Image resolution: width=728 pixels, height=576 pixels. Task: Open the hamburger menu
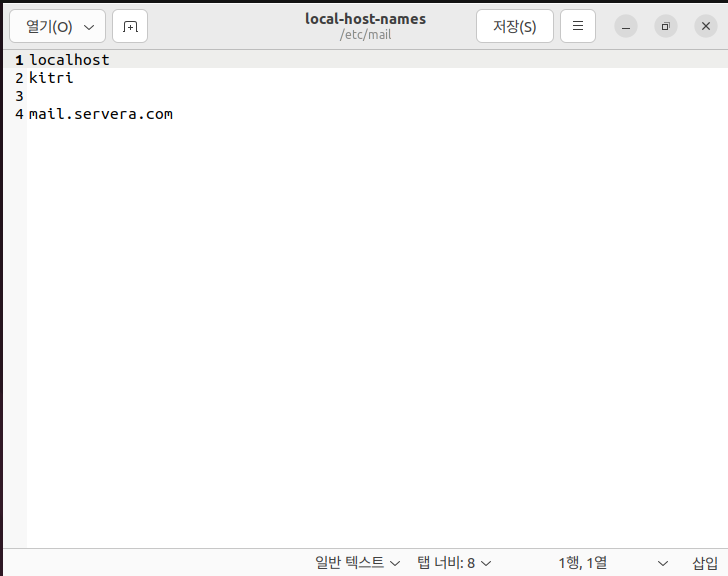(x=578, y=26)
